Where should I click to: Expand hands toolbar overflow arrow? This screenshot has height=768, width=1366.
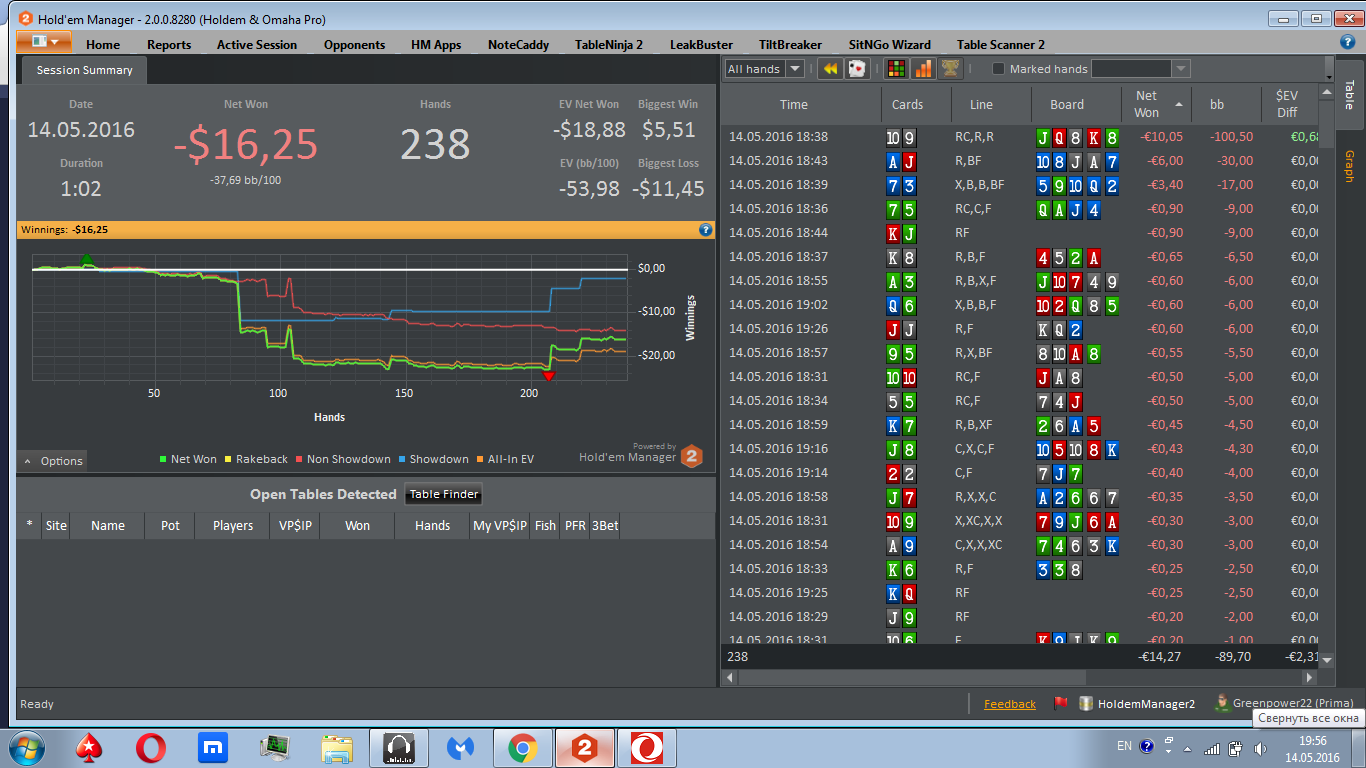1328,69
